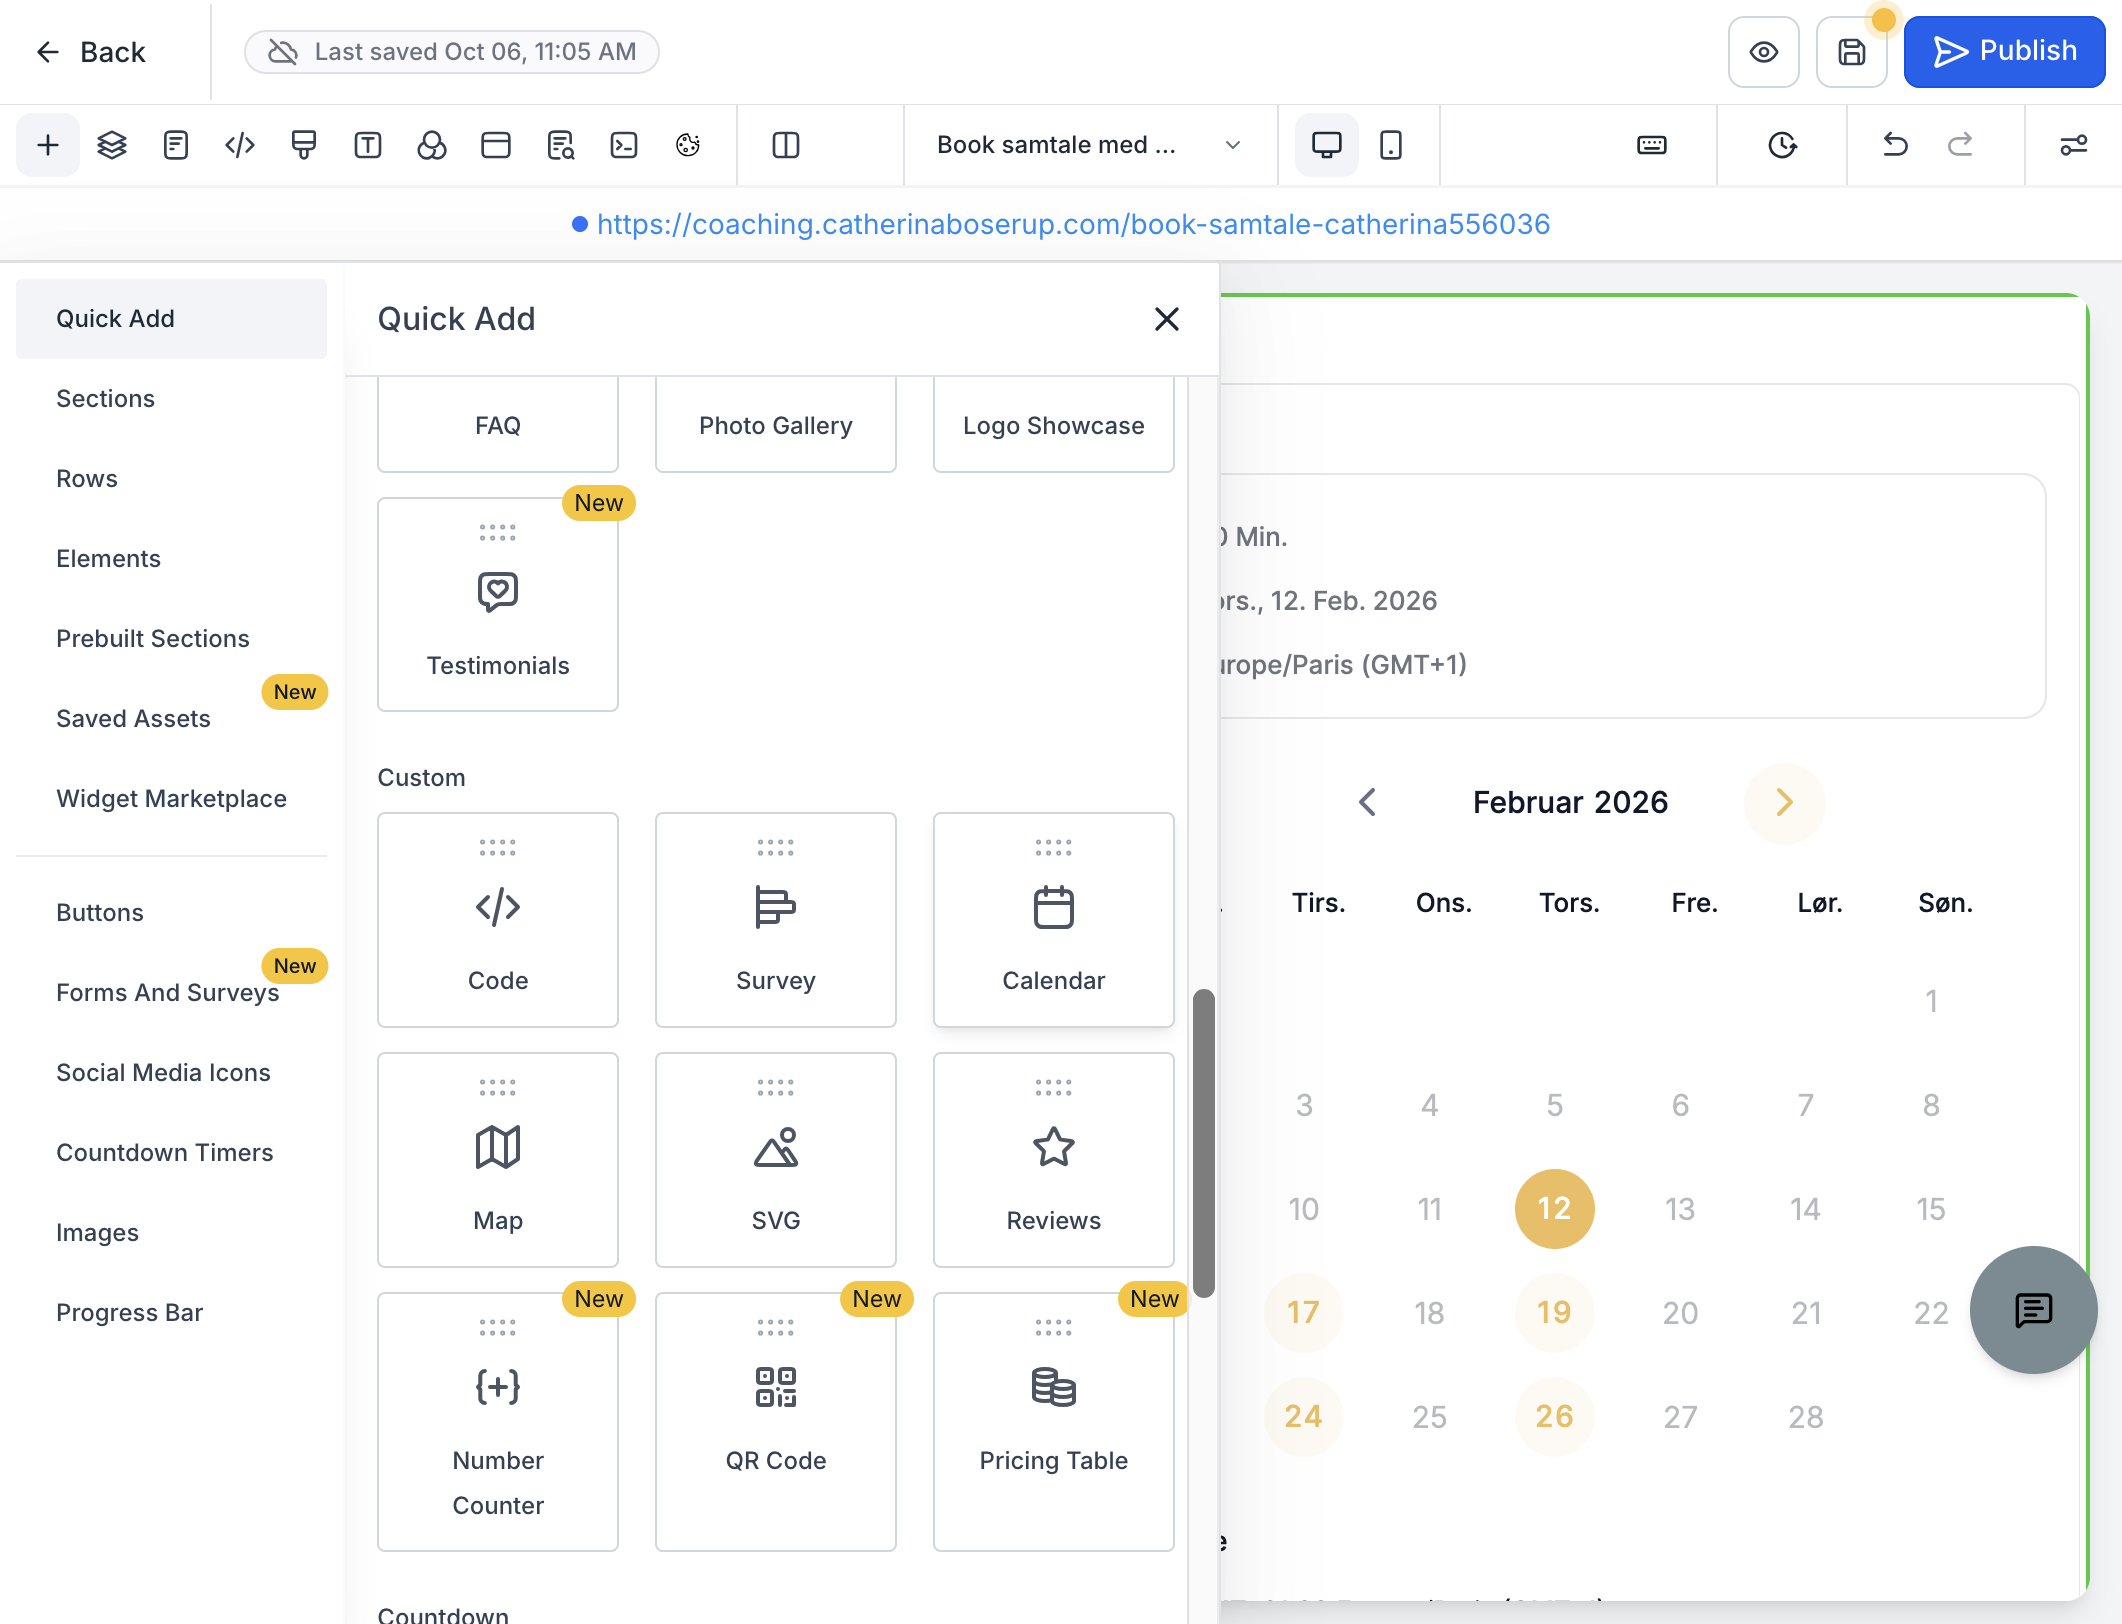Add the Reviews element

tap(1054, 1160)
